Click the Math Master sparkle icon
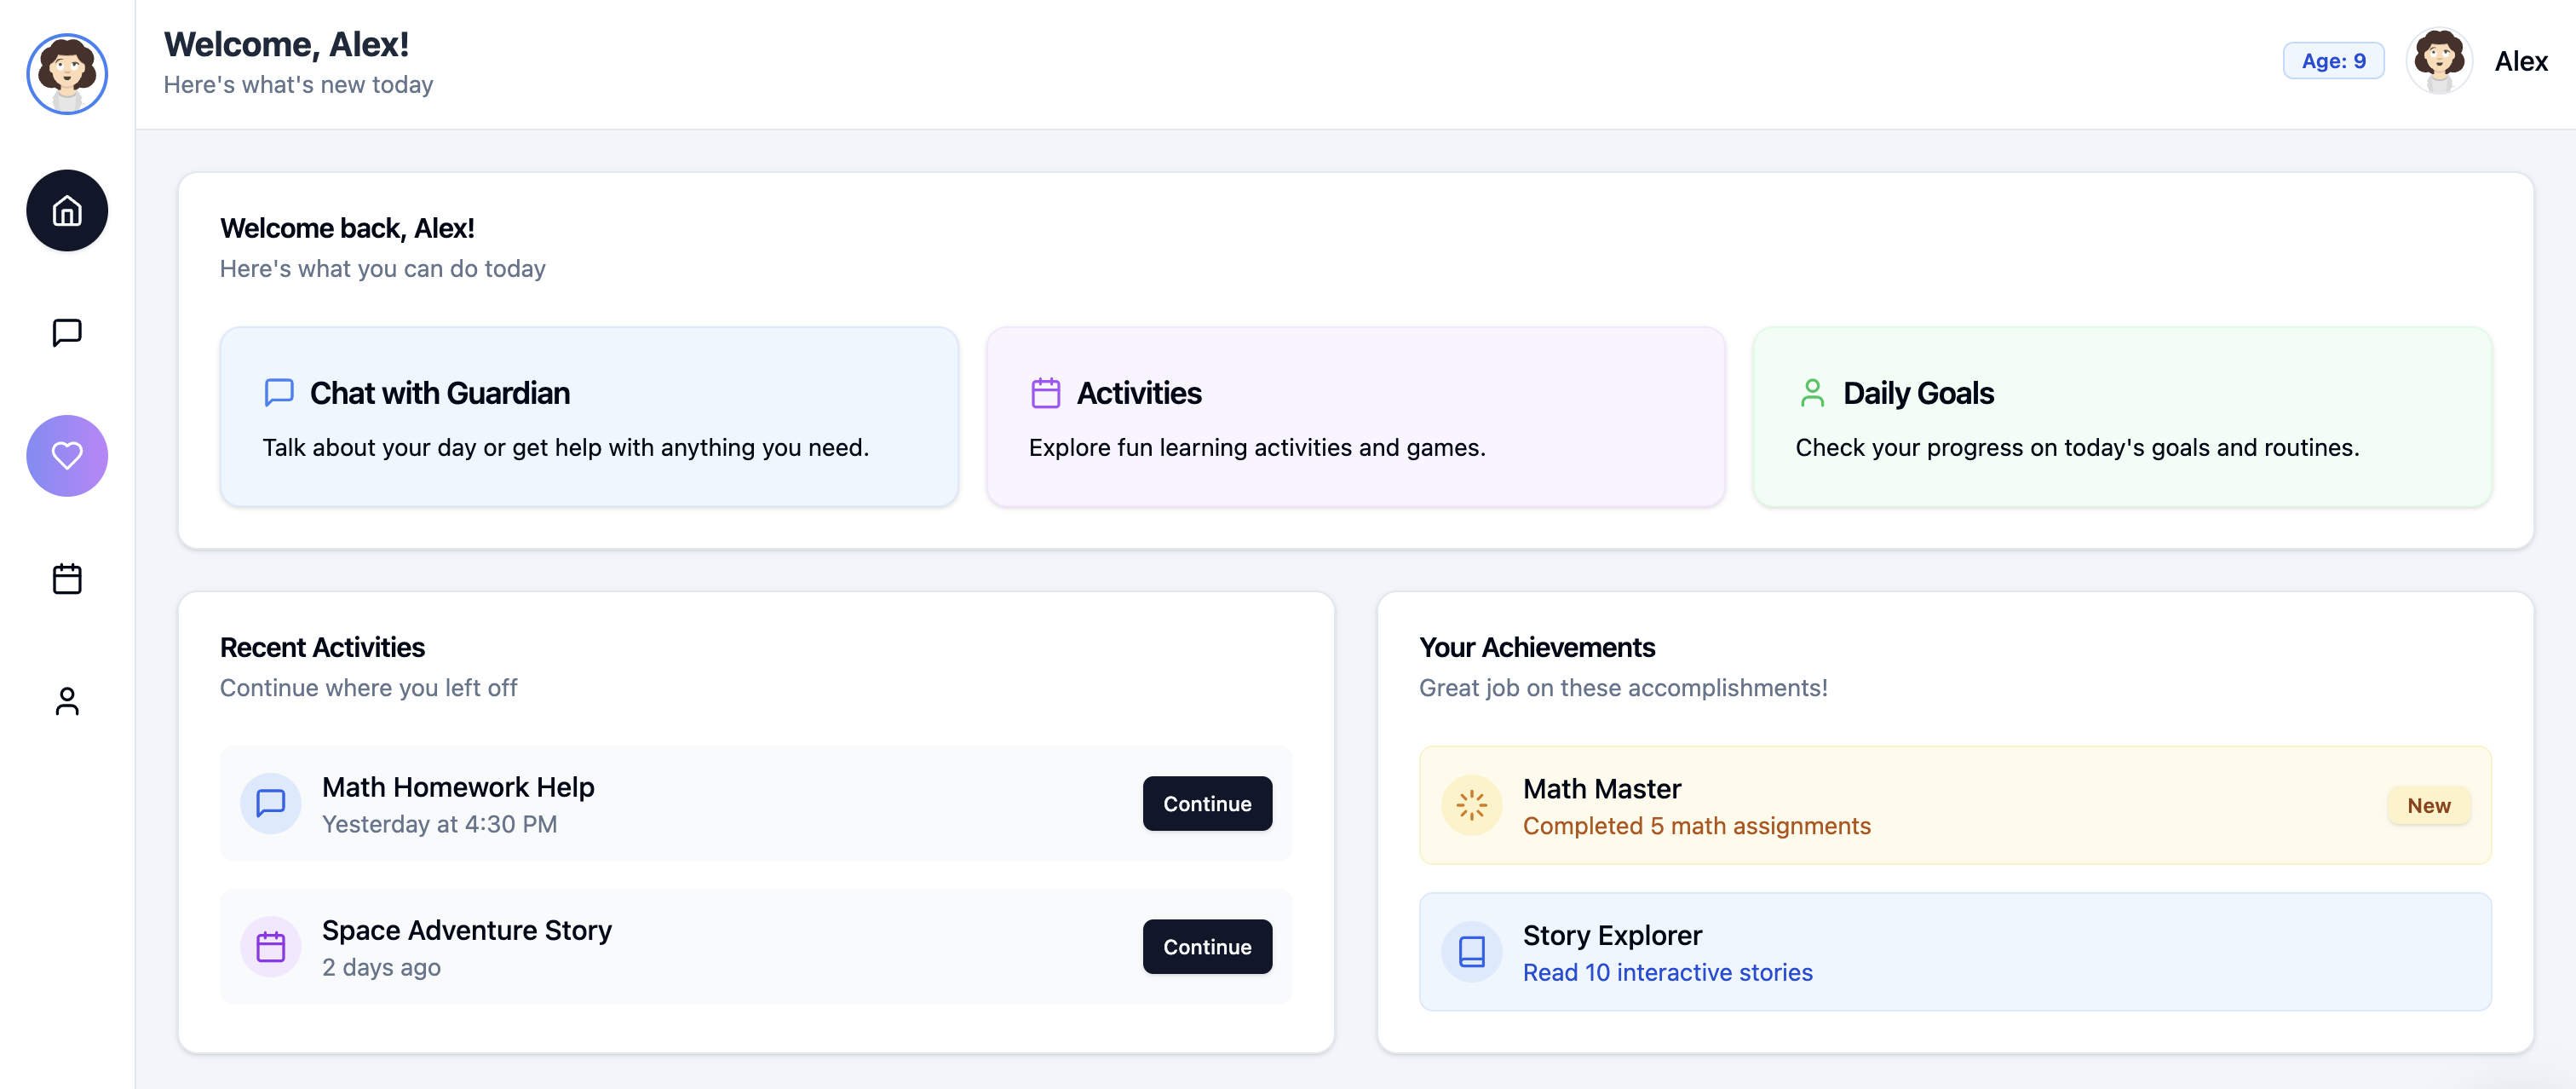 (x=1471, y=805)
